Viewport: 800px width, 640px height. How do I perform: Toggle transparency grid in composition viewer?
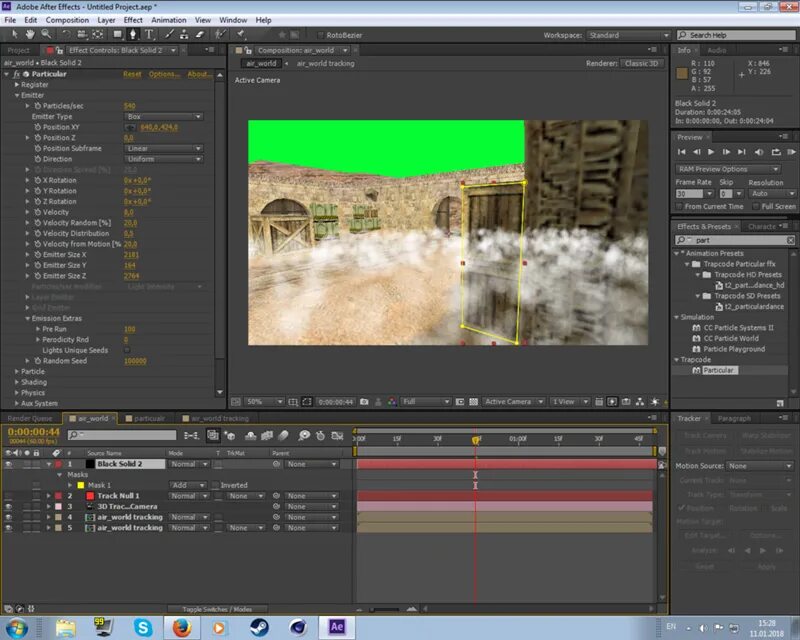[473, 402]
